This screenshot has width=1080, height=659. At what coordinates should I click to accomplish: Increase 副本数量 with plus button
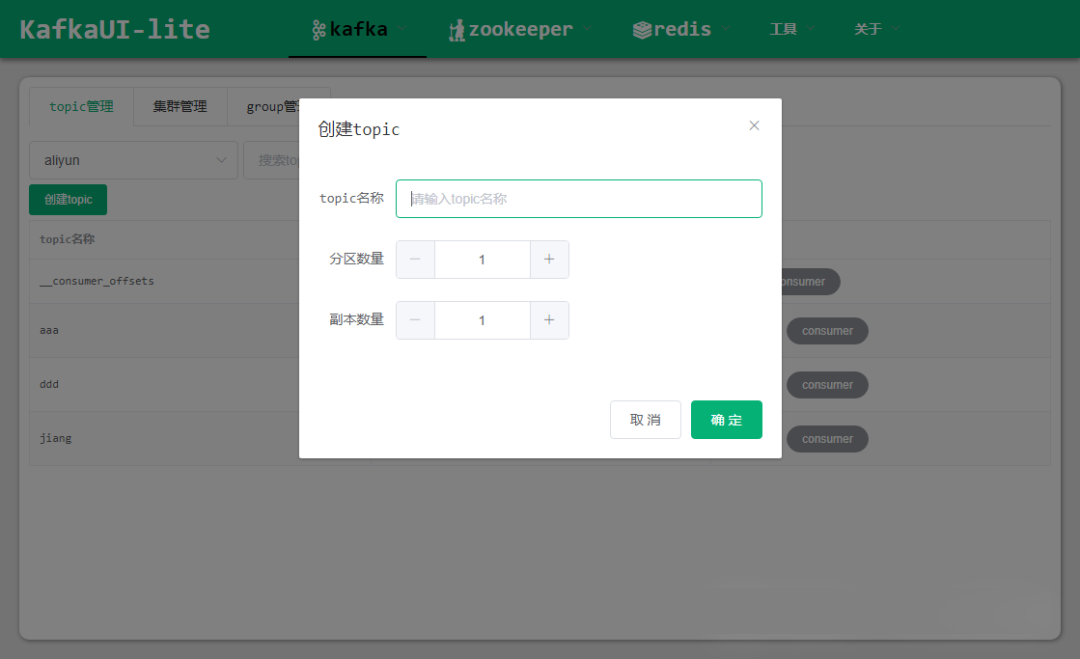pos(549,320)
